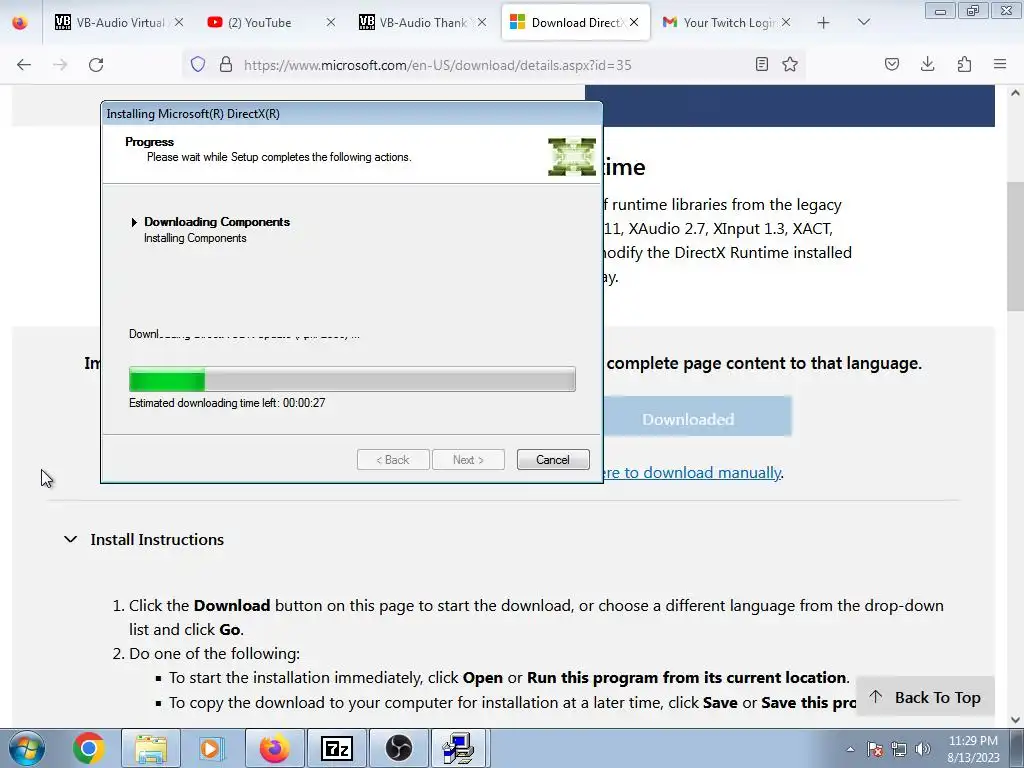
Task: Select the Installing Components step text
Action: click(x=195, y=238)
